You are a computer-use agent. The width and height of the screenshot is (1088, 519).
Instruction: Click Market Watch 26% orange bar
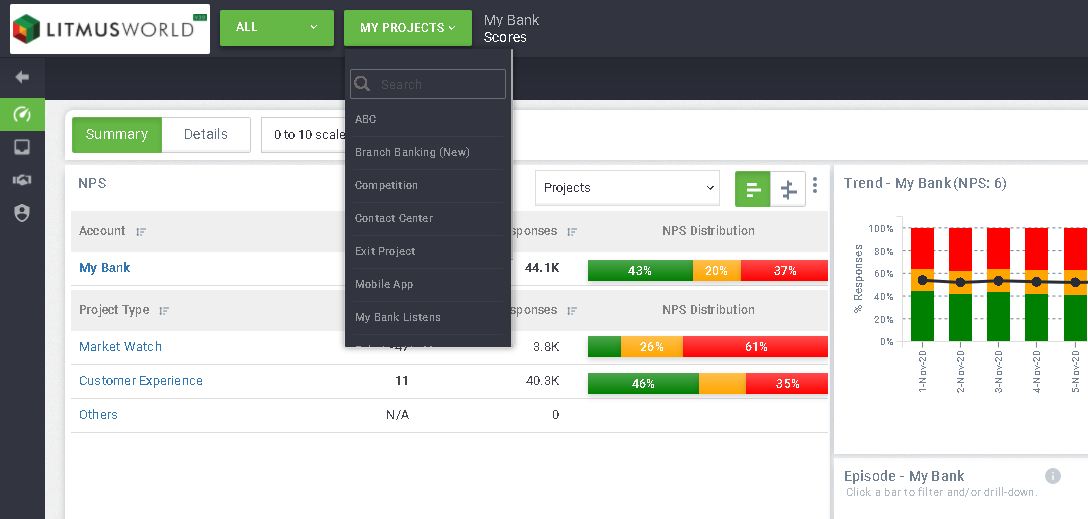click(652, 346)
